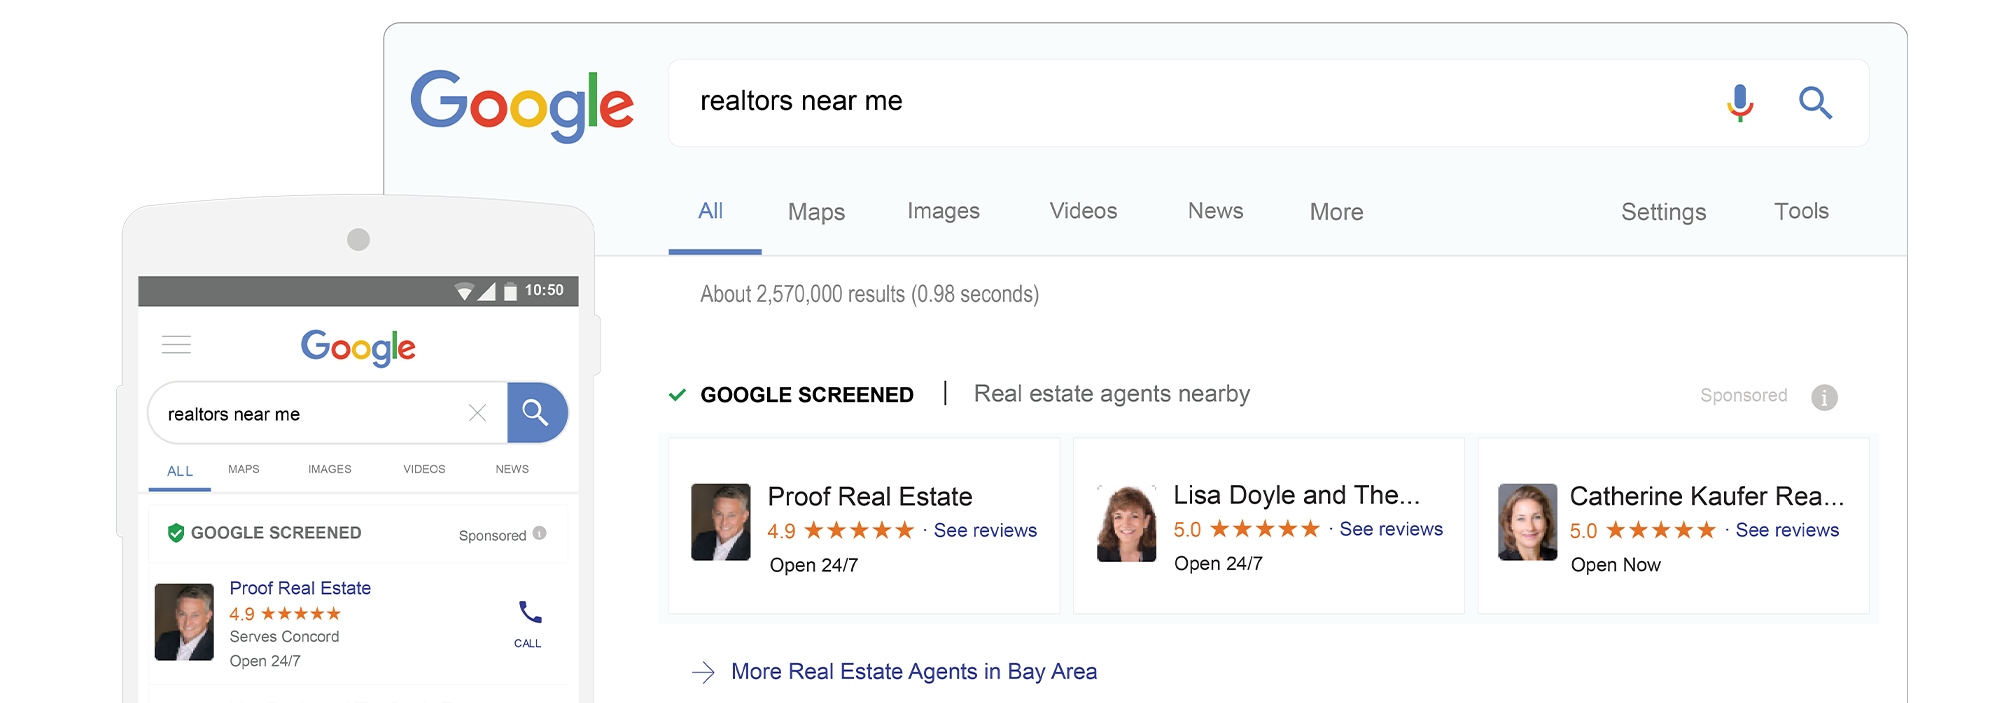2000x703 pixels.
Task: Switch to the Maps tab on desktop
Action: coord(816,212)
